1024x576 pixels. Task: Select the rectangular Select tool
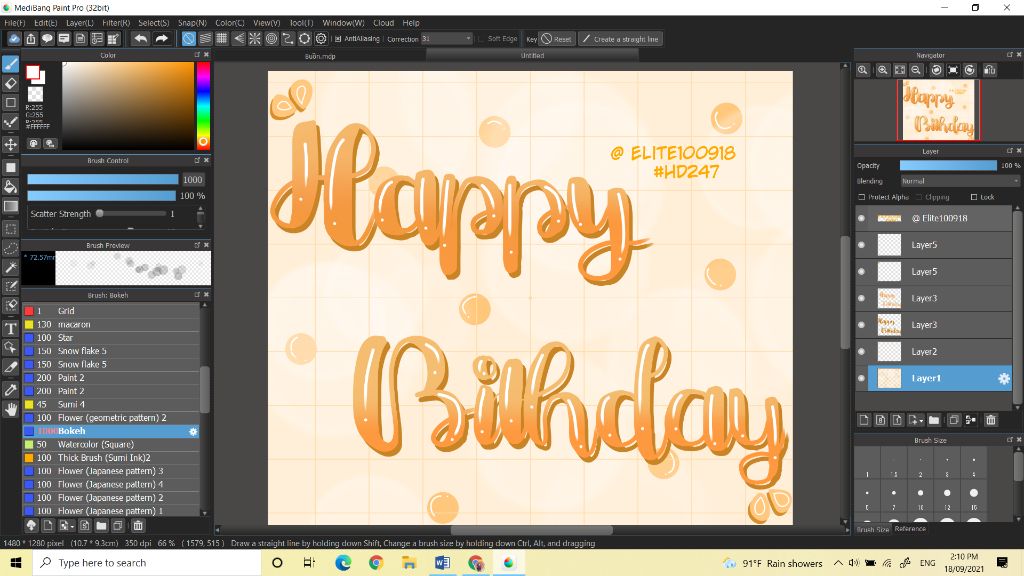[x=10, y=229]
